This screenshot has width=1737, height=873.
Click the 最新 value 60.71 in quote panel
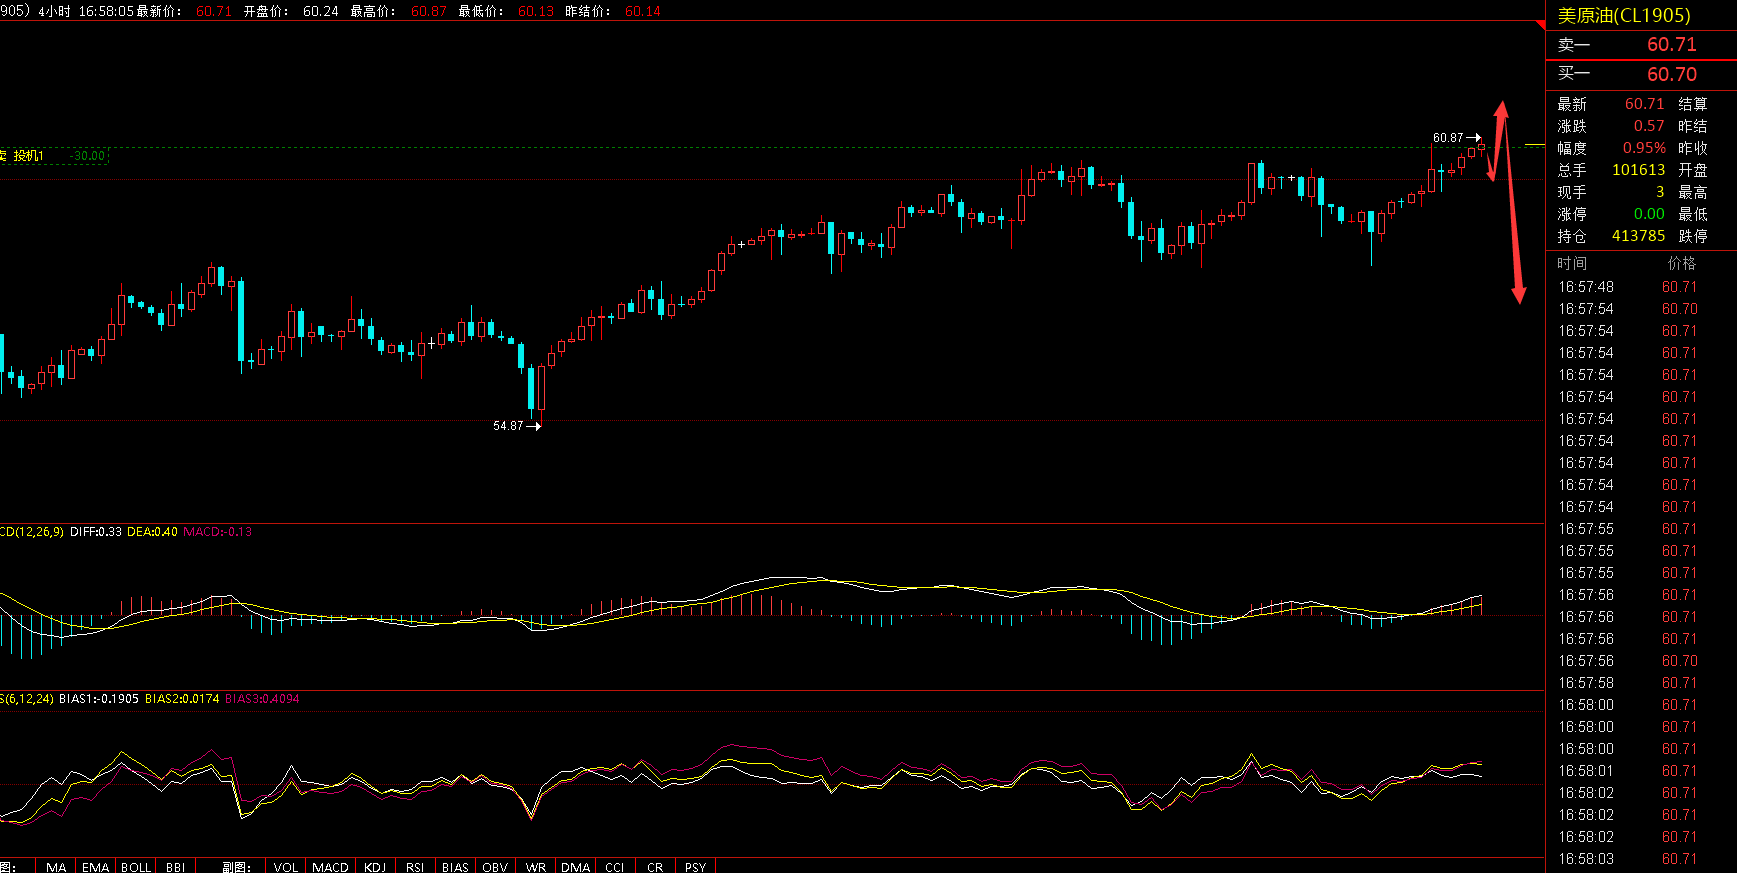pyautogui.click(x=1644, y=104)
